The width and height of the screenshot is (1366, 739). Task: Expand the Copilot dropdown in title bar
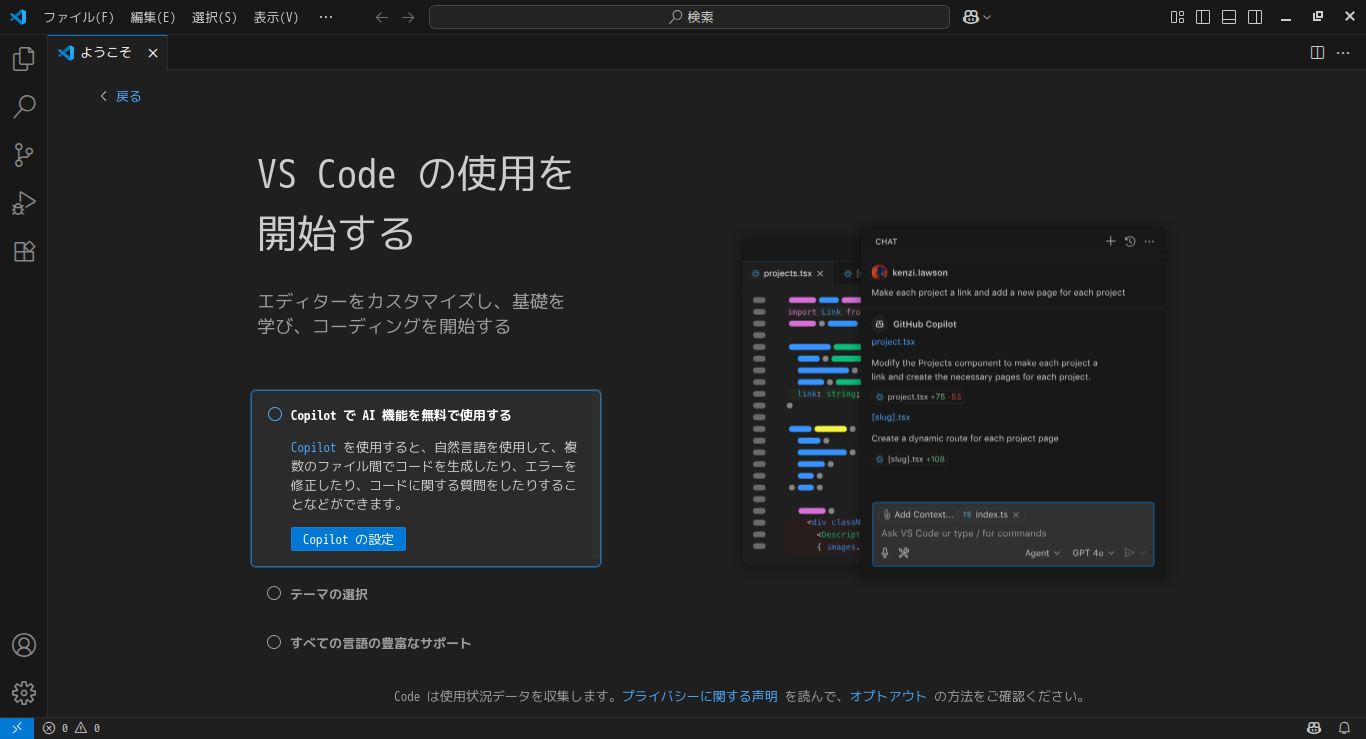987,17
